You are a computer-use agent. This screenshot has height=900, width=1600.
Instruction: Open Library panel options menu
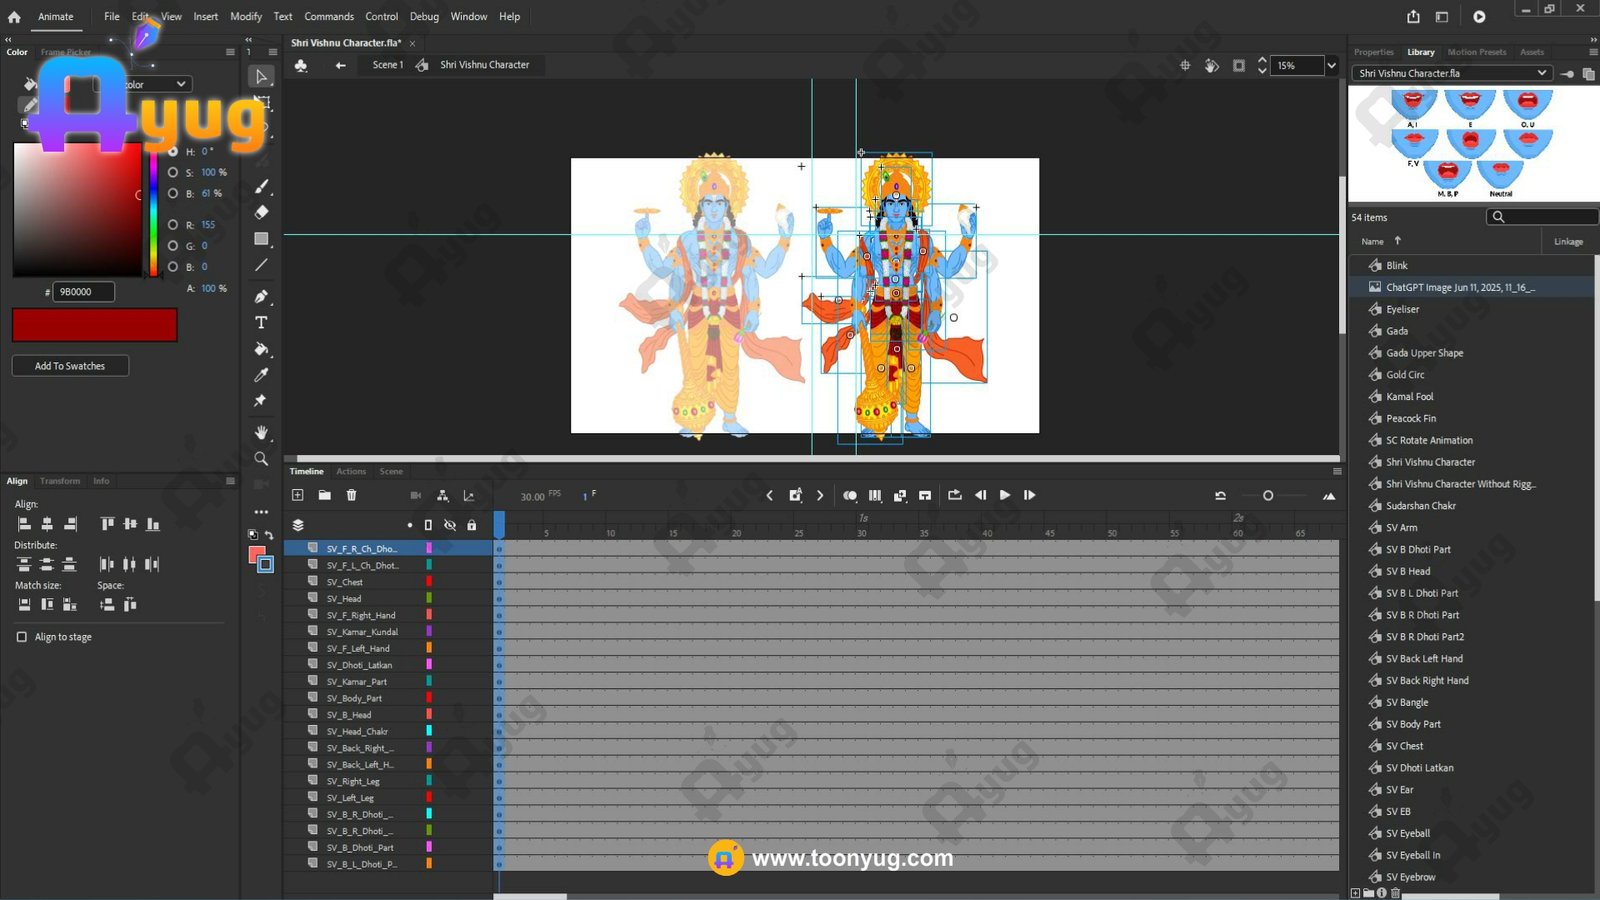(1592, 52)
